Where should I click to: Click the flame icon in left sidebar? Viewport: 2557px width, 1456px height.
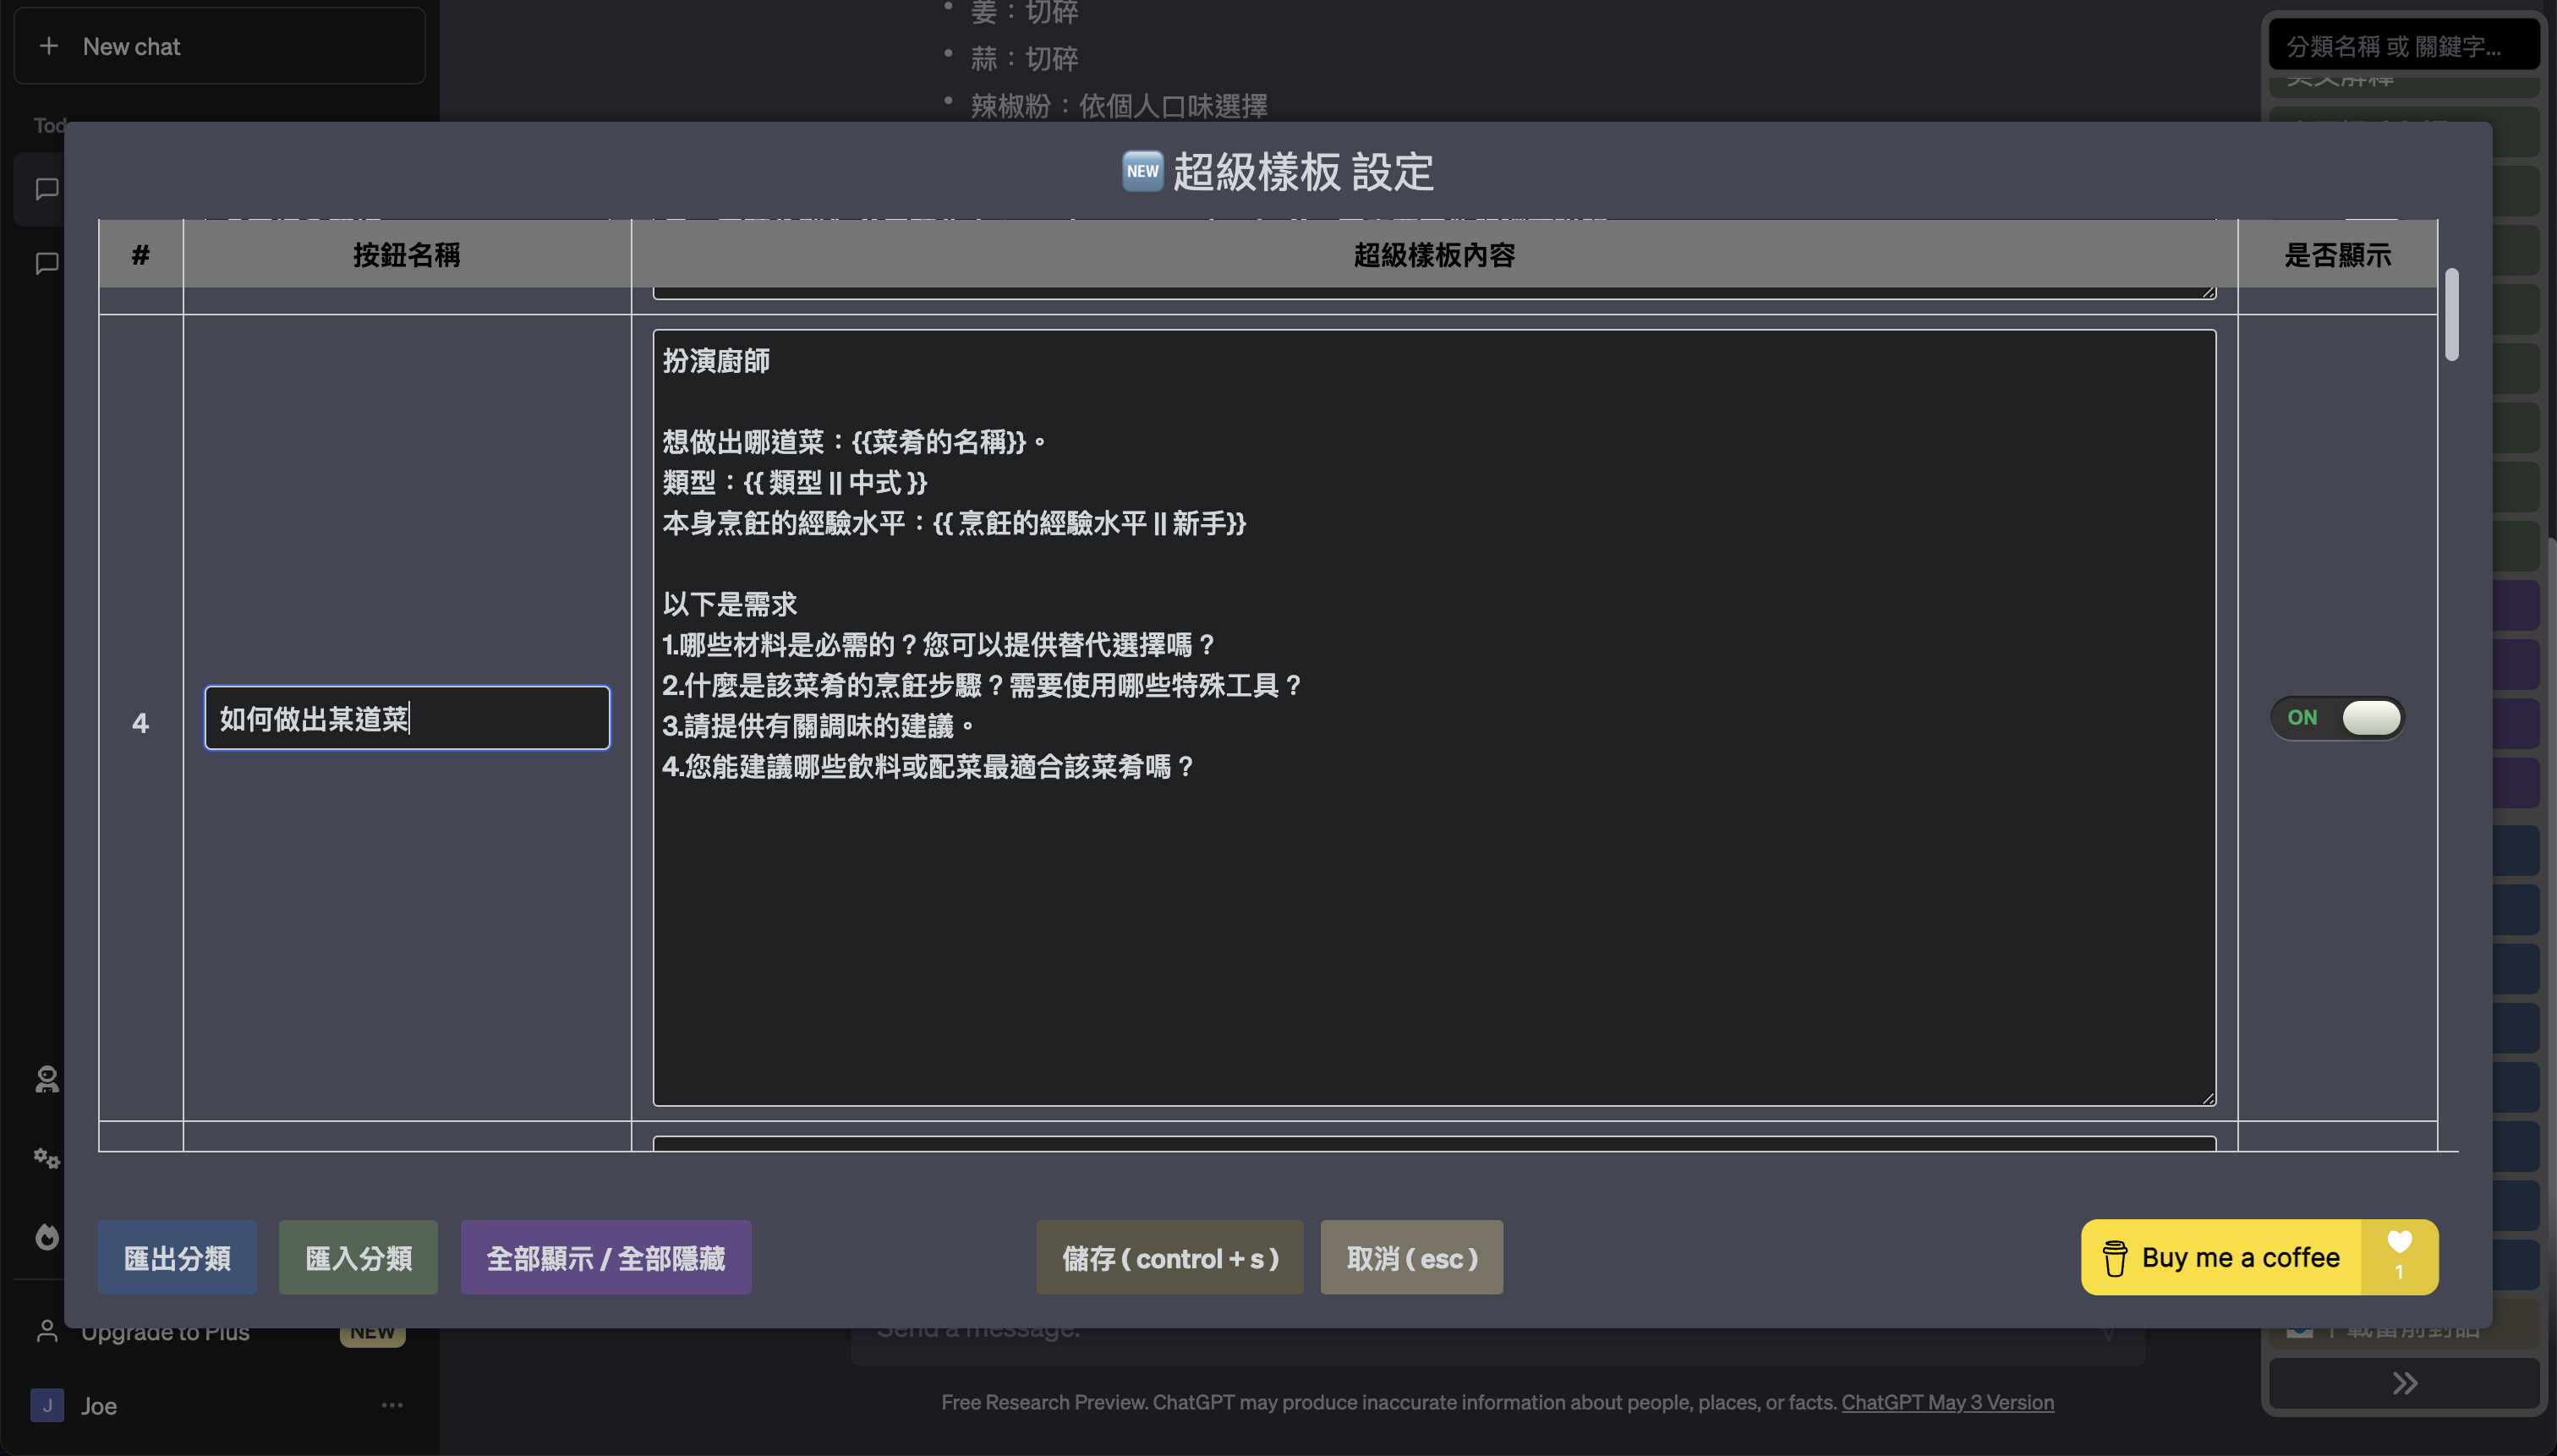click(47, 1237)
